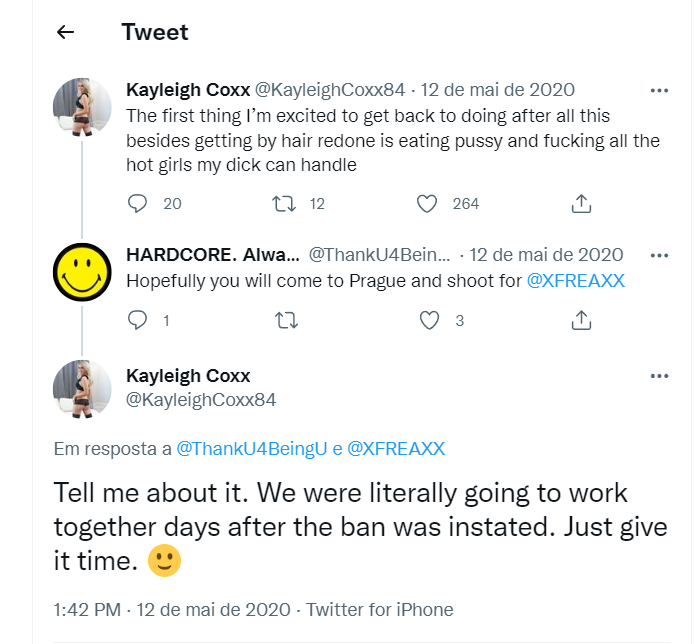Reply to the HARDCORE account's tweet
The height and width of the screenshot is (644, 695).
139,321
